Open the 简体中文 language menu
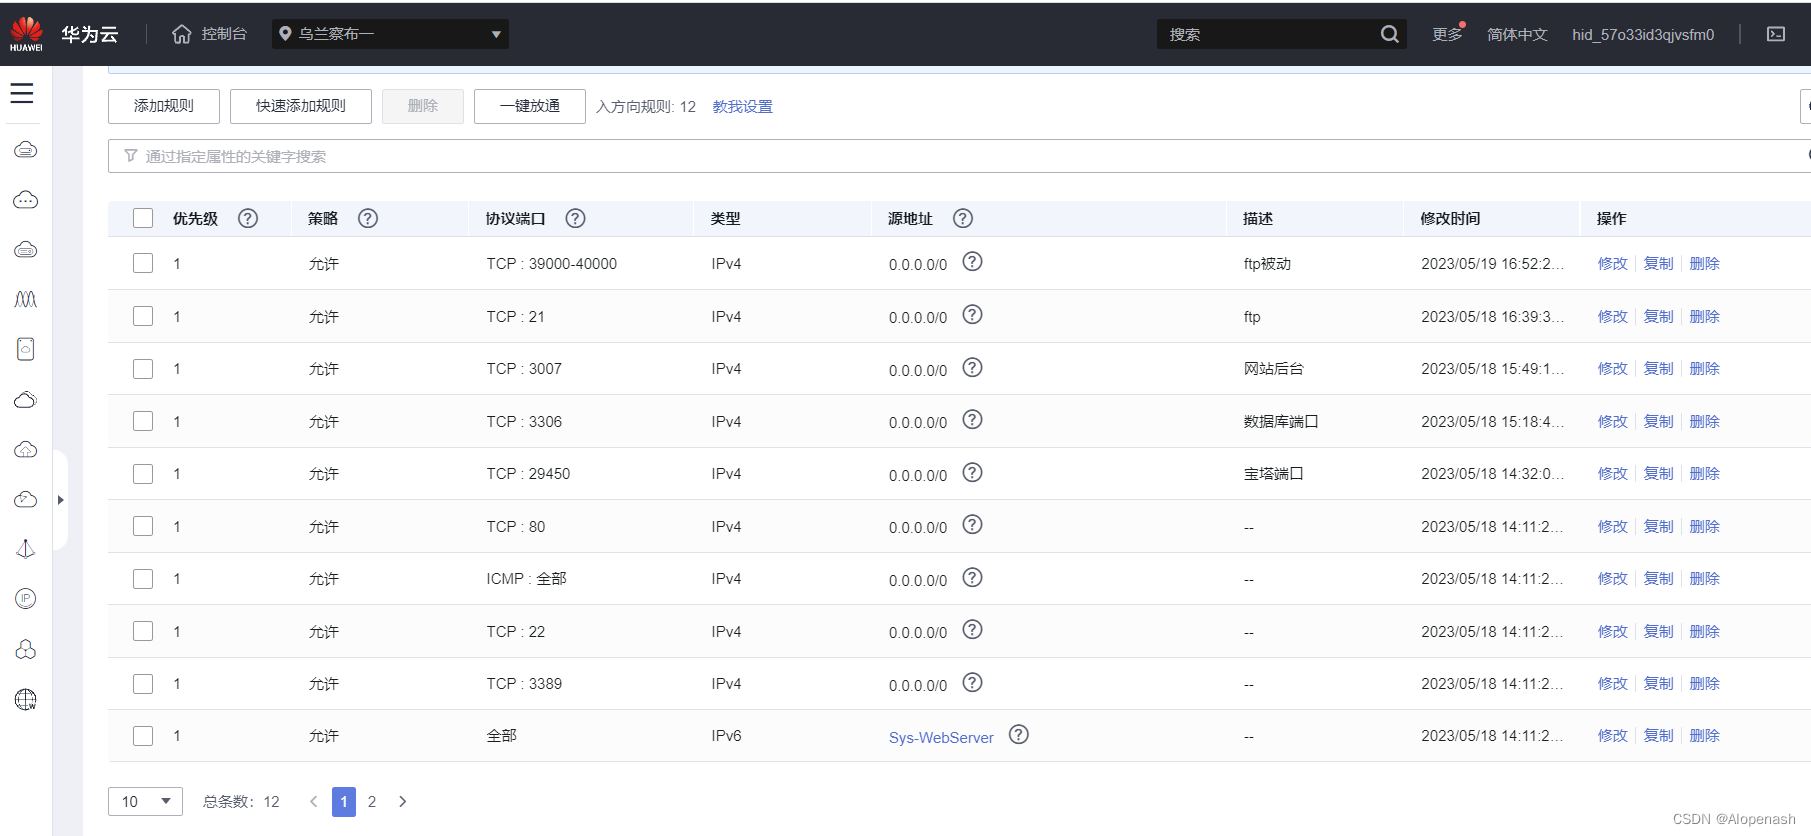This screenshot has width=1811, height=836. tap(1517, 34)
